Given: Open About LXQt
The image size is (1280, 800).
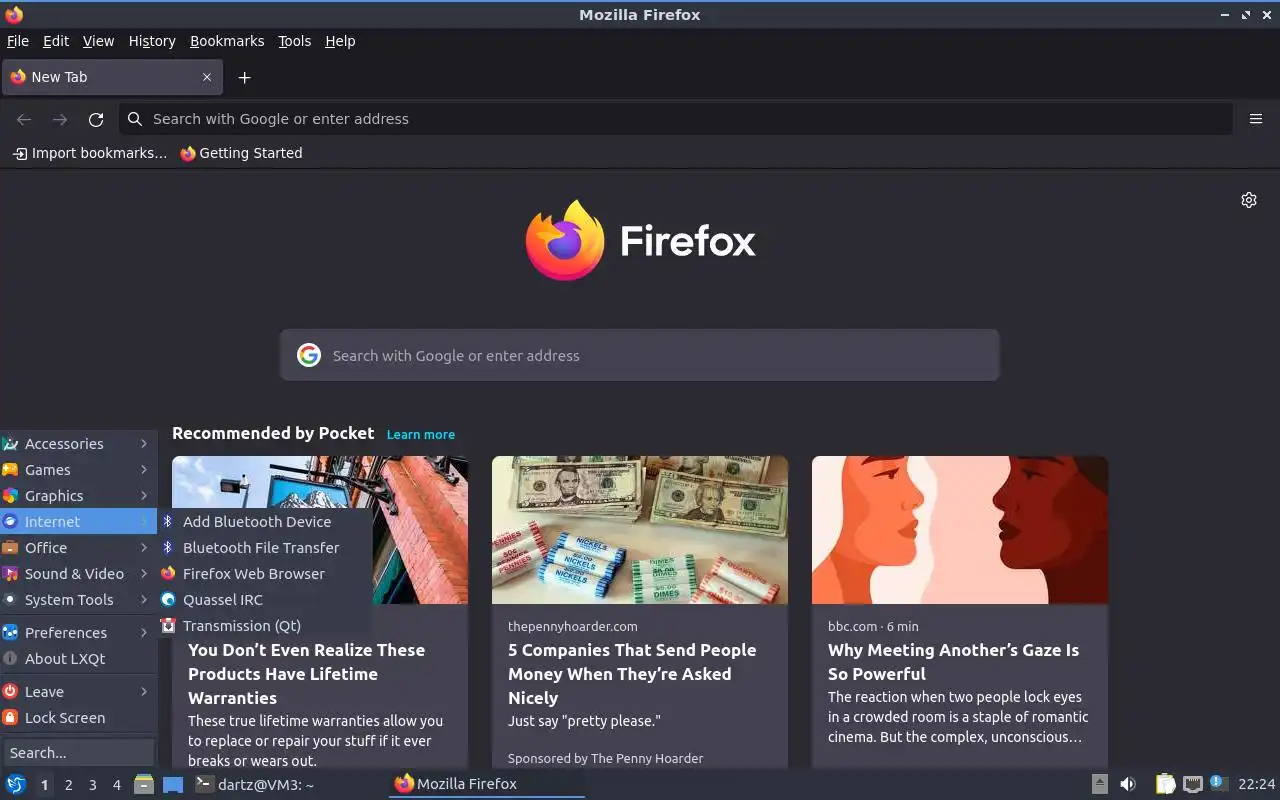Looking at the screenshot, I should (x=78, y=659).
